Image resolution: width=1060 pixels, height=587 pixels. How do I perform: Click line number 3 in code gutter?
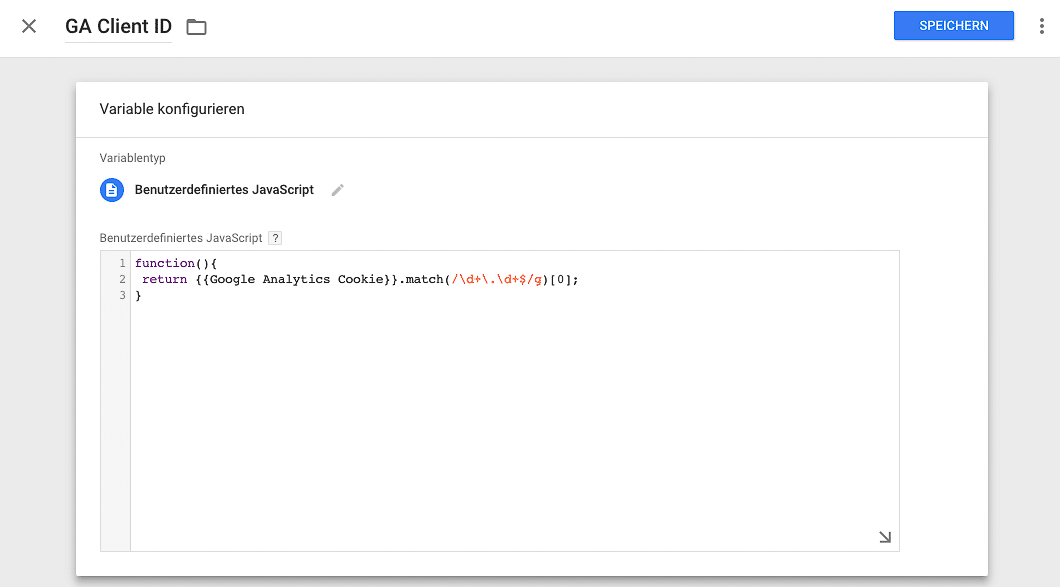tap(122, 296)
